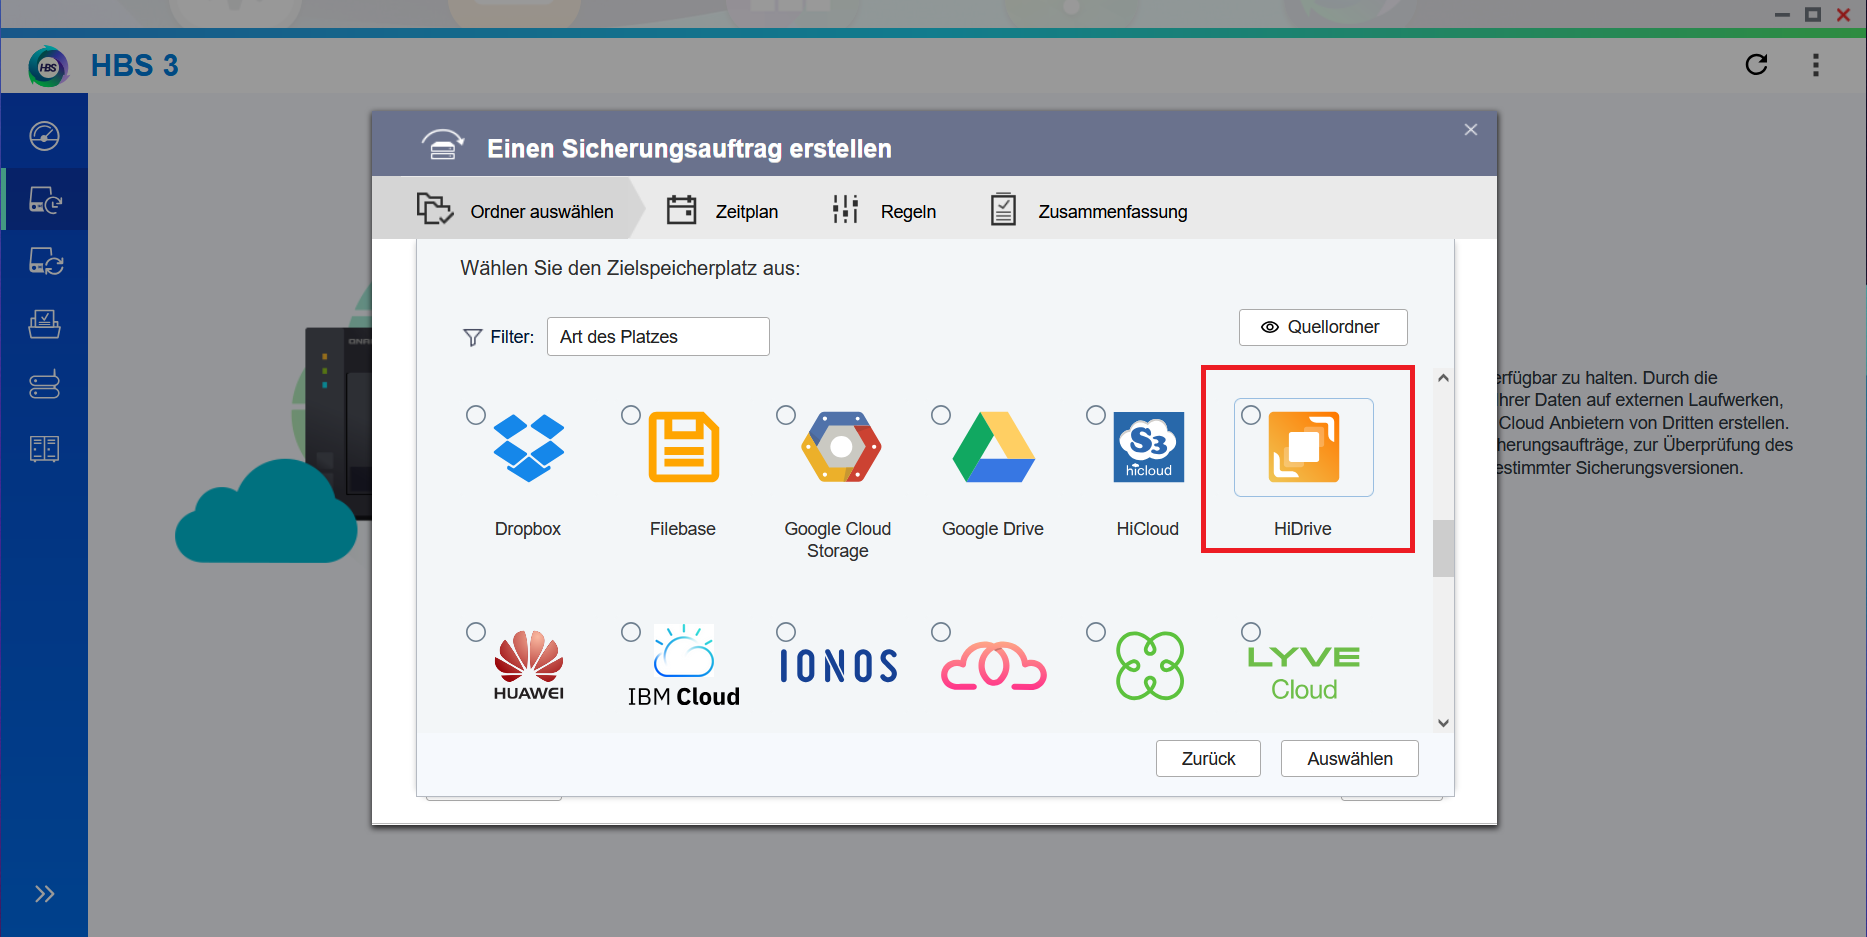The height and width of the screenshot is (937, 1867).
Task: Click the HiDrive label text
Action: click(x=1303, y=529)
